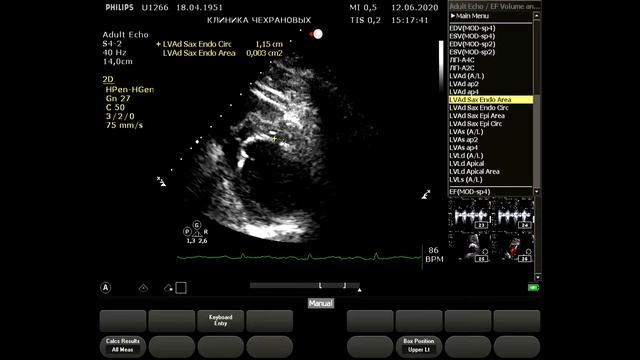Click the Manual mode label
Image resolution: width=640 pixels, height=360 pixels.
coord(320,303)
